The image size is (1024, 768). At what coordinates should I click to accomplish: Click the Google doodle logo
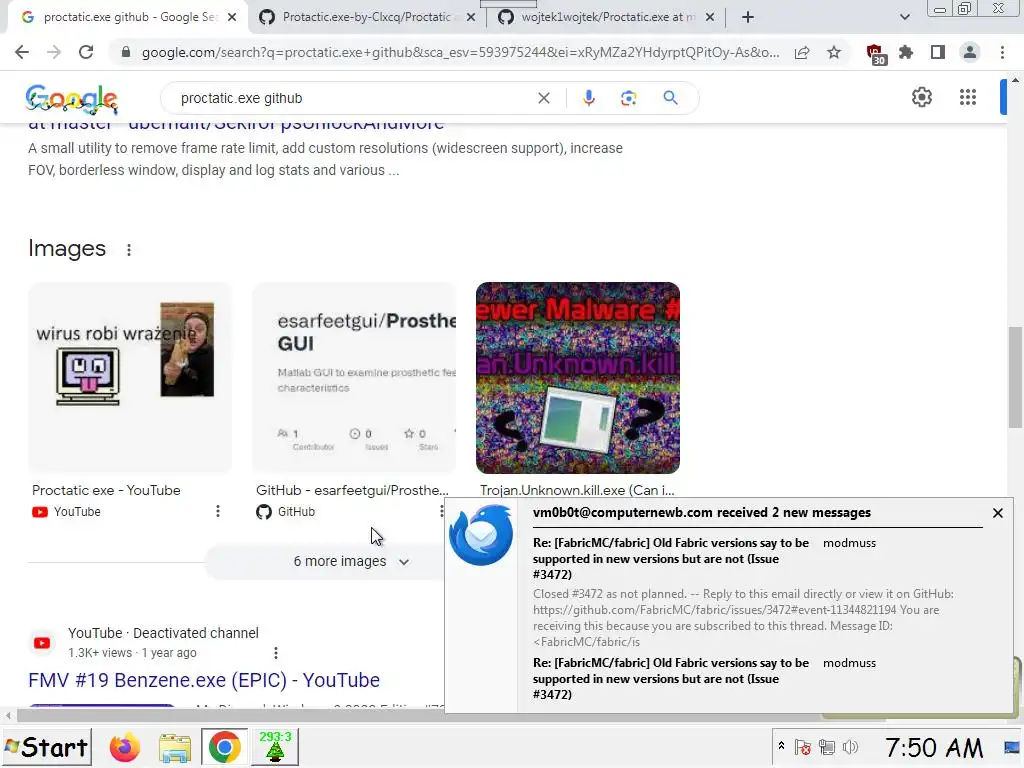[x=72, y=99]
